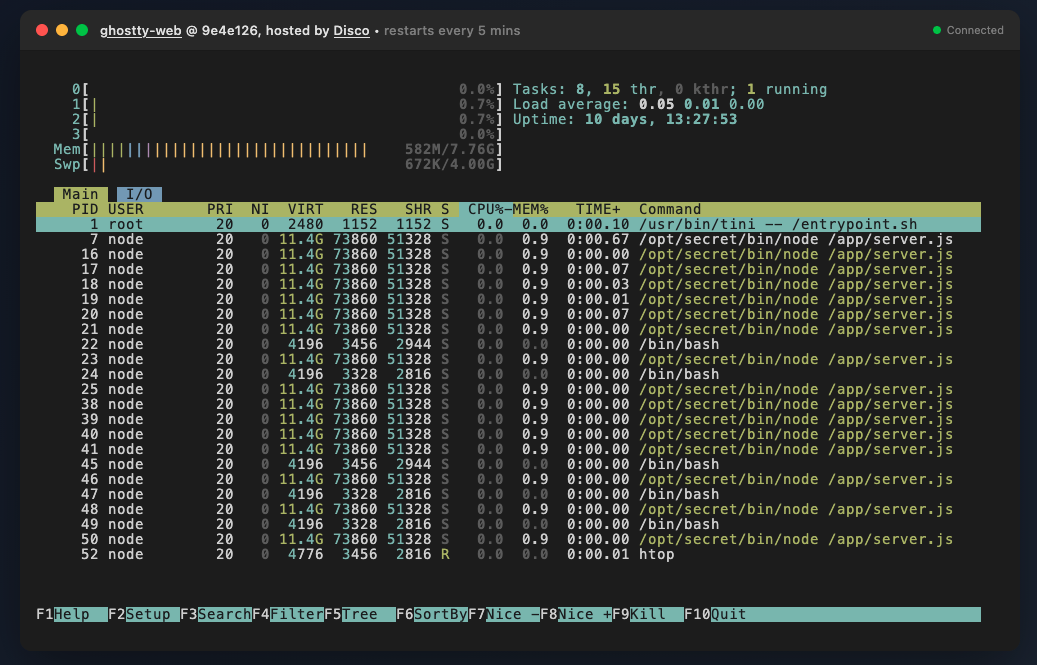This screenshot has width=1037, height=665.
Task: Select PID 22 /bin/bash row
Action: click(x=508, y=344)
